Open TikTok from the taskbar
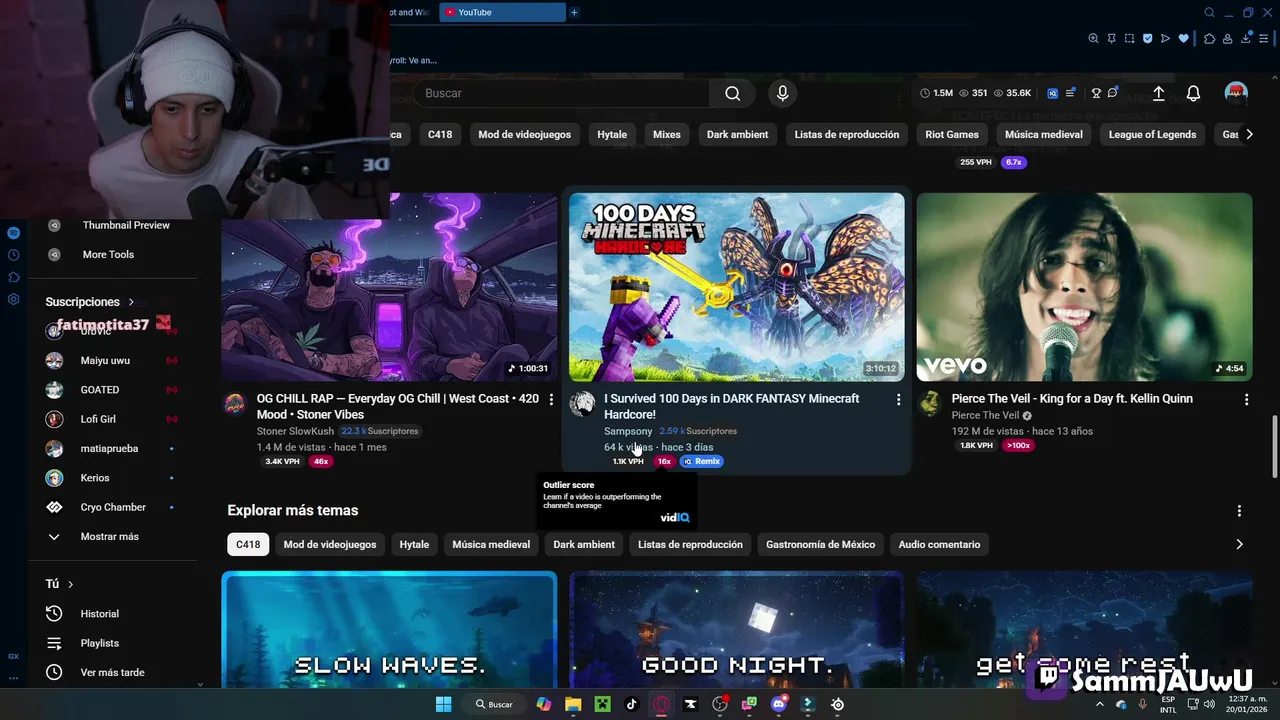 [631, 704]
